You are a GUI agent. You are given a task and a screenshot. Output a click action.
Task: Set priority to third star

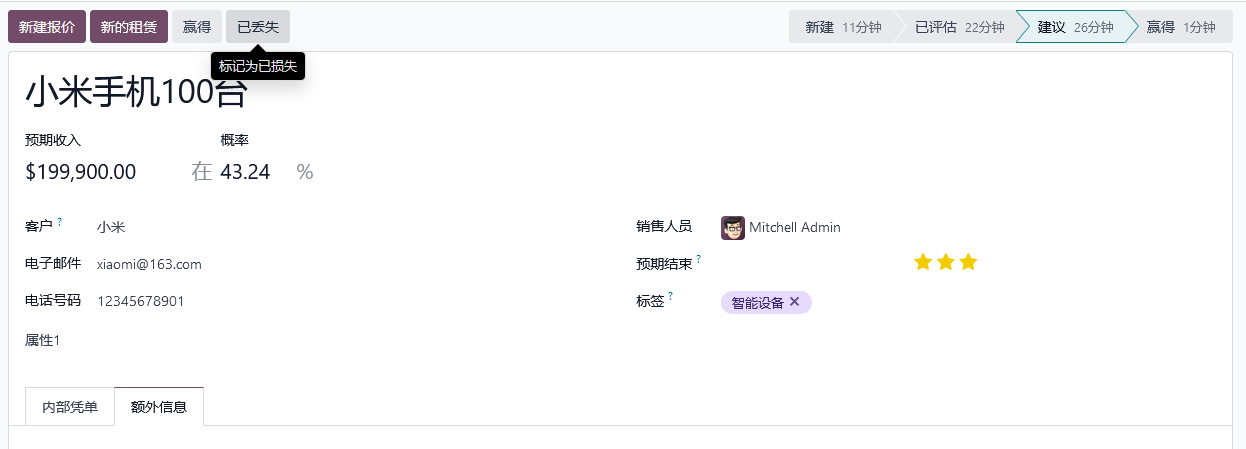tap(968, 262)
